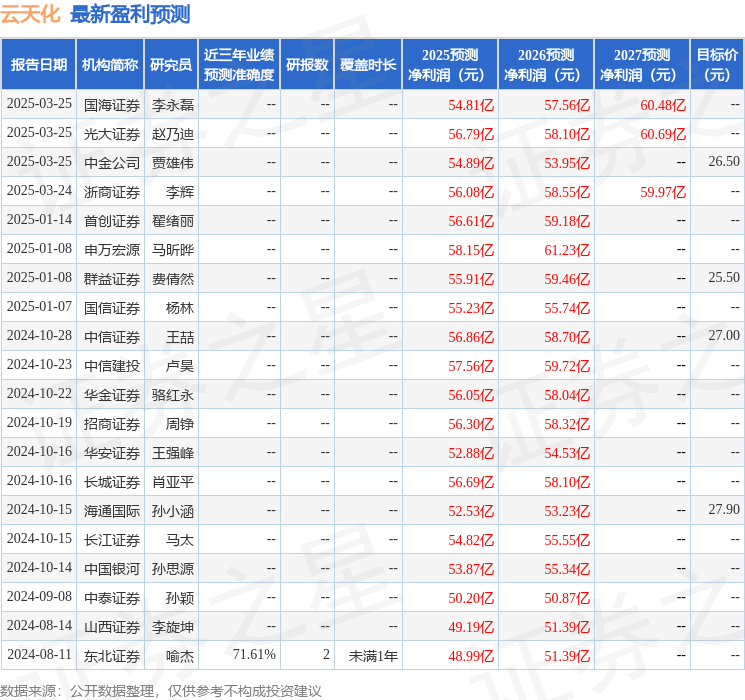Click the 近三年业绩预测准确度 column header
The width and height of the screenshot is (745, 700).
point(239,65)
